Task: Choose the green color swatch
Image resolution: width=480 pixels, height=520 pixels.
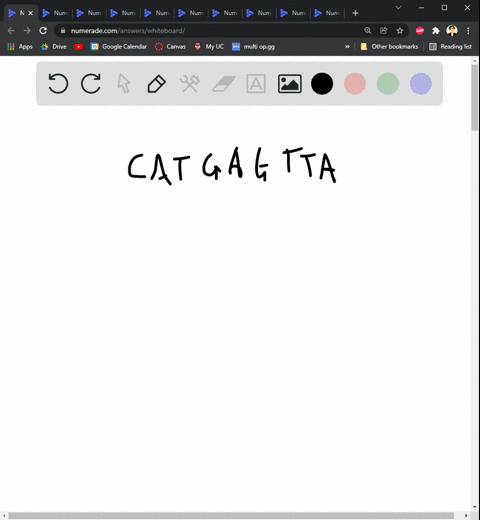Action: click(x=388, y=83)
